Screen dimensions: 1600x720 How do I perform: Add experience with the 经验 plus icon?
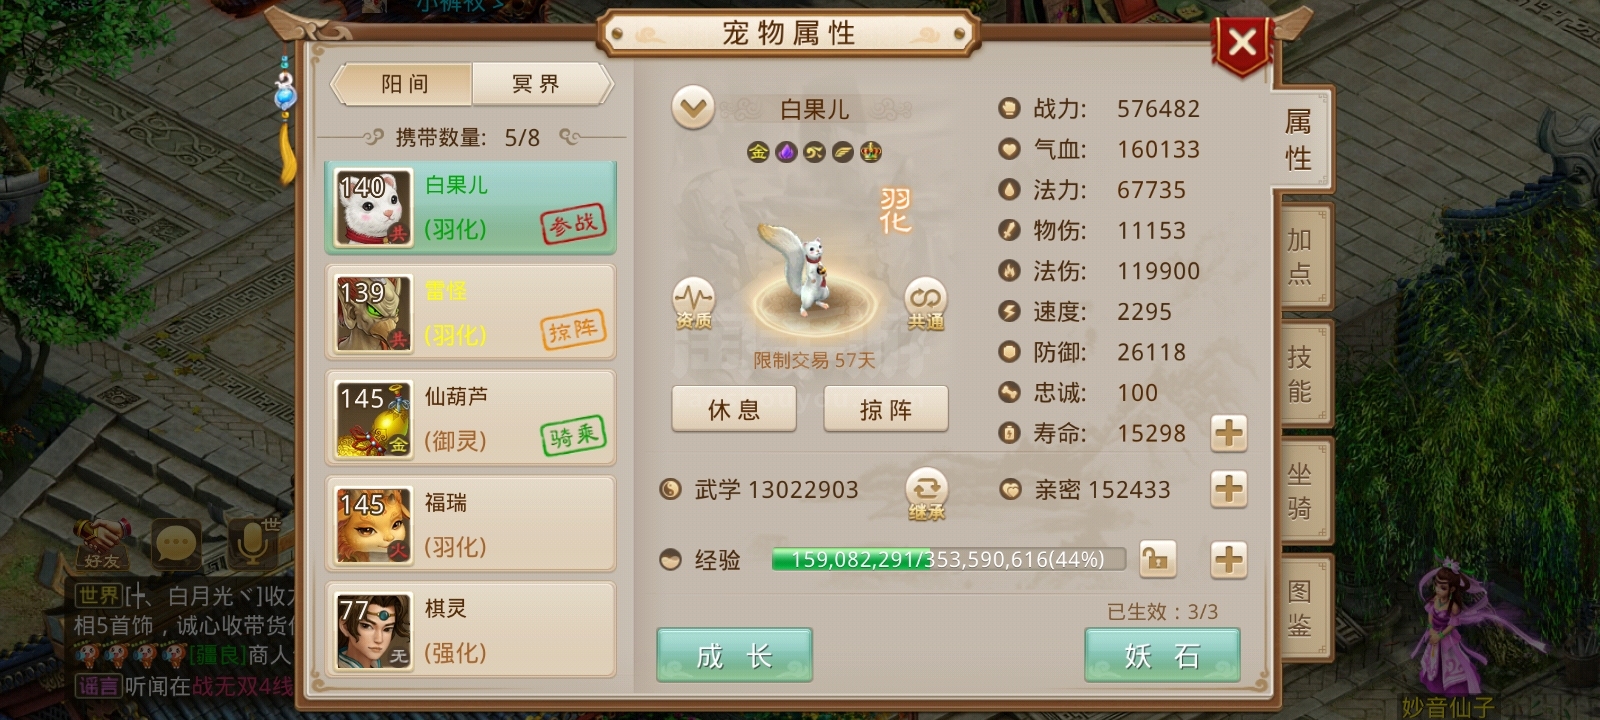pos(1228,559)
